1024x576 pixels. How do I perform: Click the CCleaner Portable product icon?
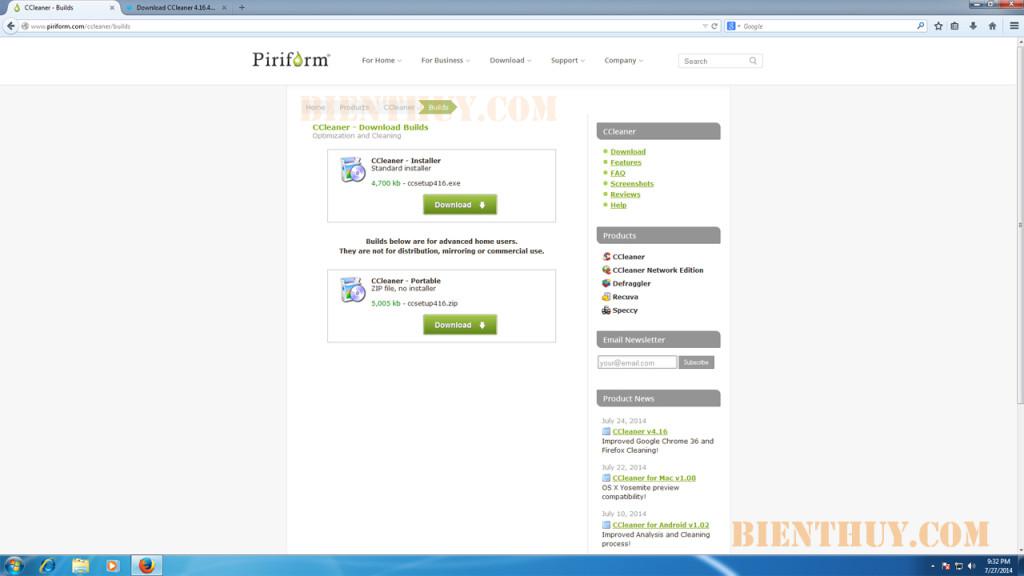(x=353, y=290)
